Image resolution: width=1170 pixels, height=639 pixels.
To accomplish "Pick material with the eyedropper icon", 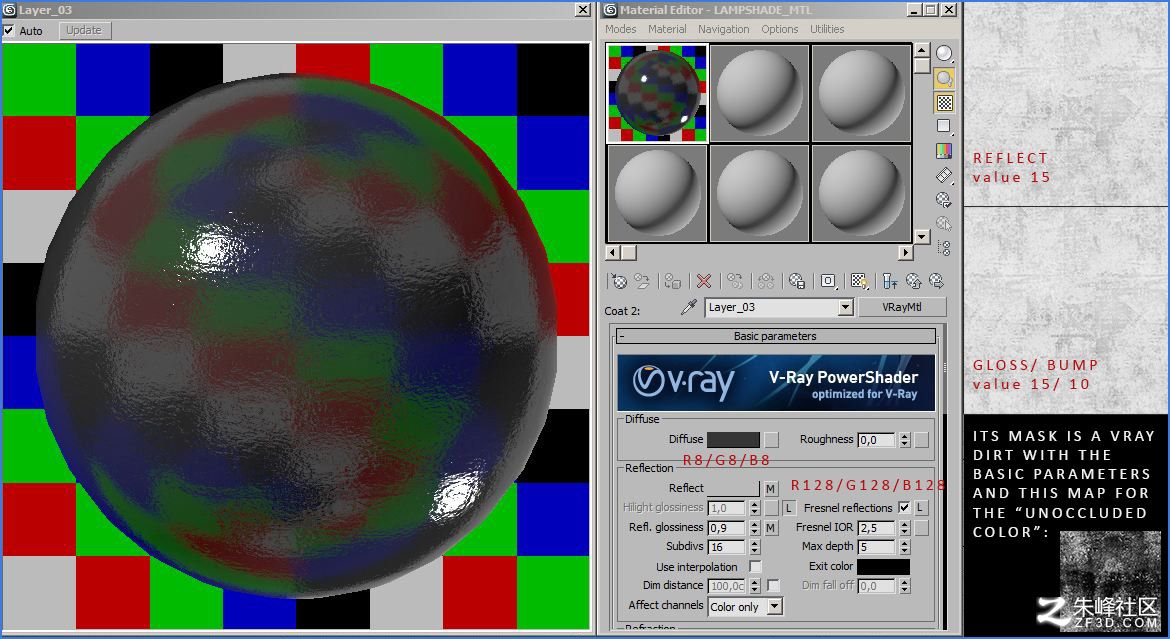I will [x=689, y=308].
